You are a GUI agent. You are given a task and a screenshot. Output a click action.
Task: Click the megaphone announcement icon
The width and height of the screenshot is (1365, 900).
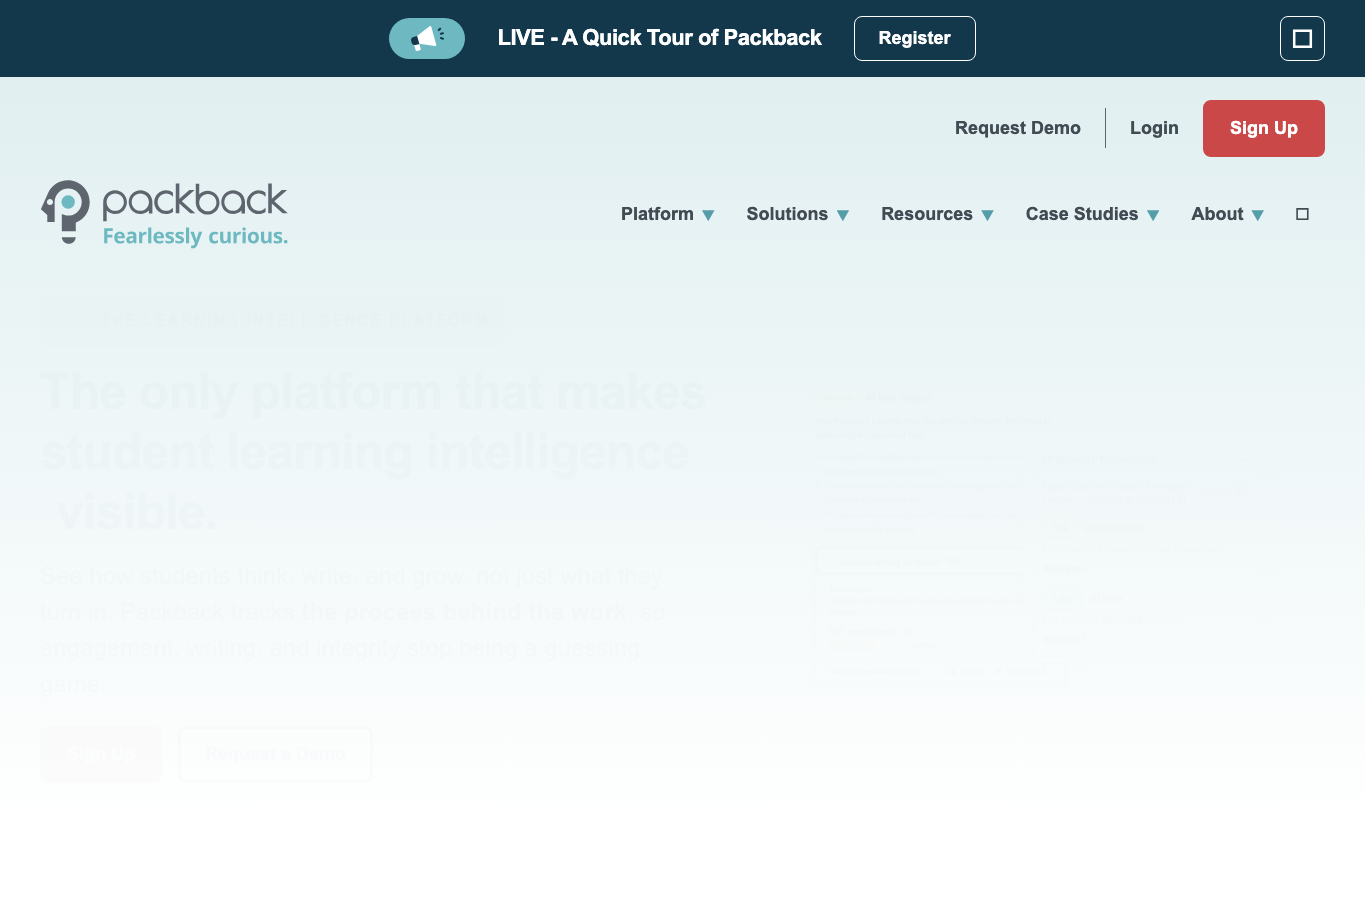(427, 38)
